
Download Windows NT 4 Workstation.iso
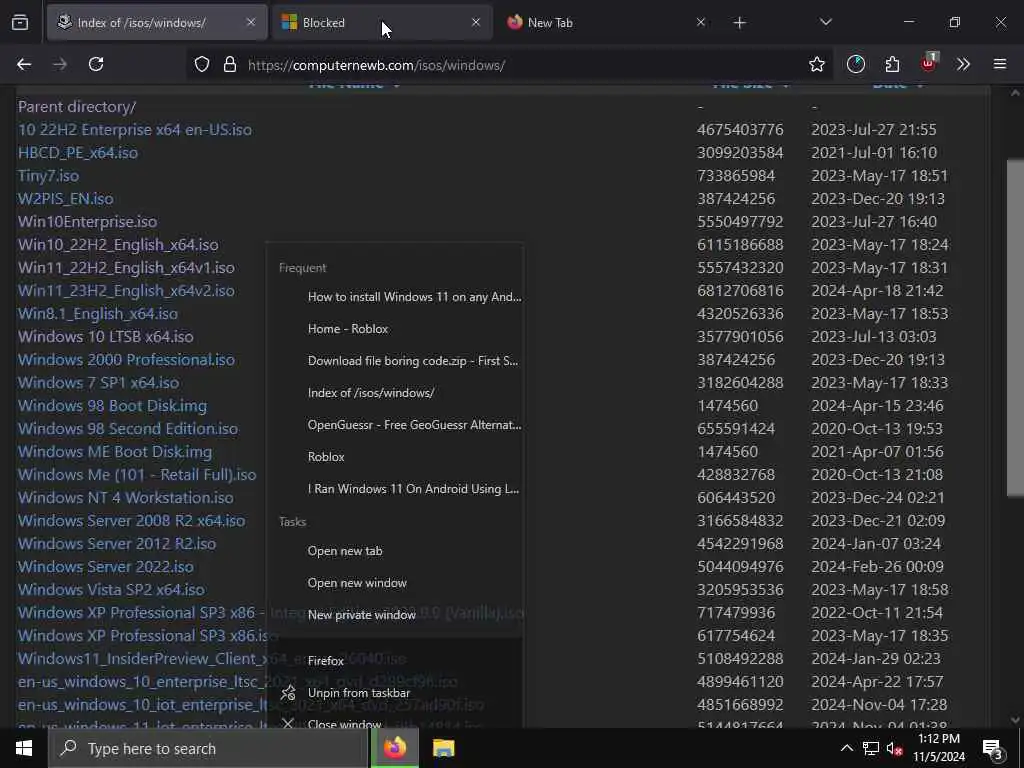click(125, 497)
